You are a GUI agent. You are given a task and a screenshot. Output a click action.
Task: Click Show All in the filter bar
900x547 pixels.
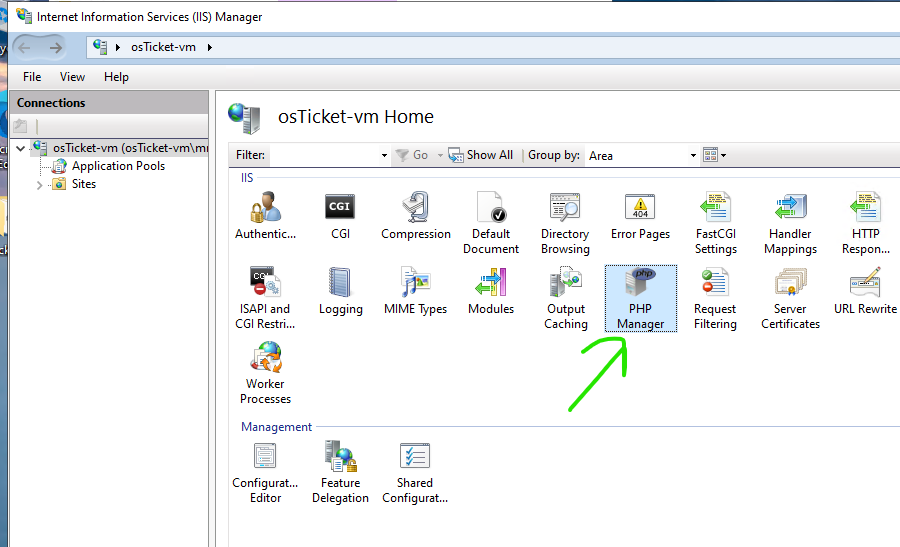coord(481,155)
